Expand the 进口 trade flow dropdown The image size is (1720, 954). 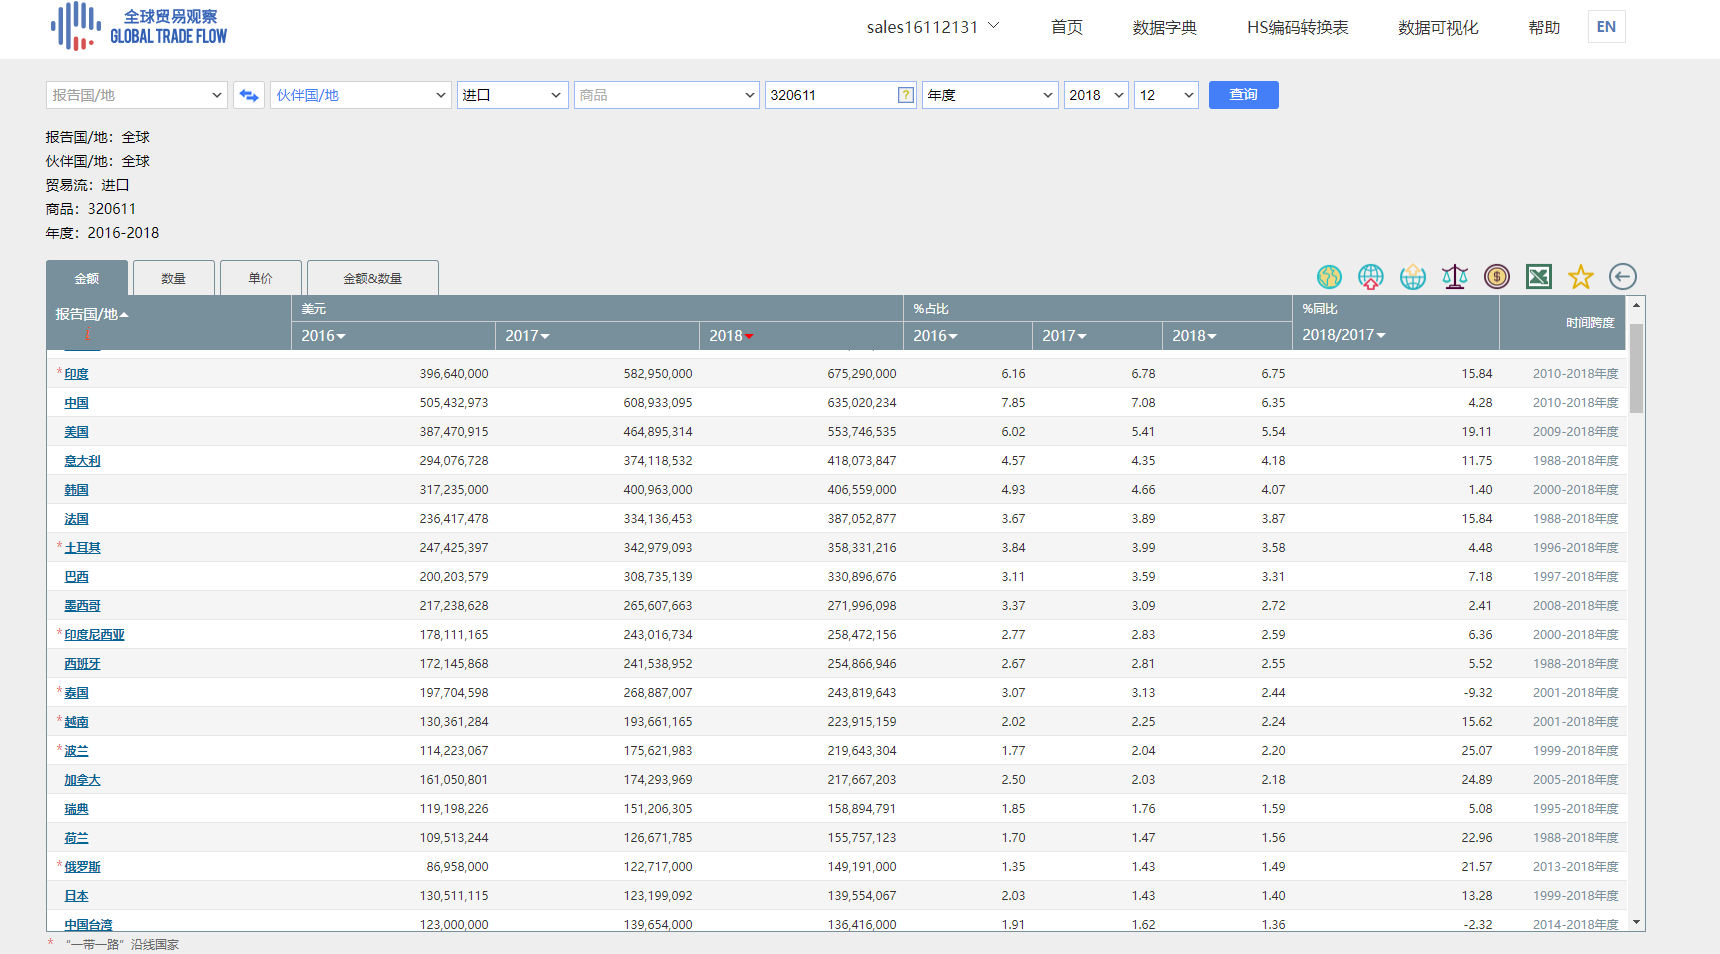(x=512, y=95)
